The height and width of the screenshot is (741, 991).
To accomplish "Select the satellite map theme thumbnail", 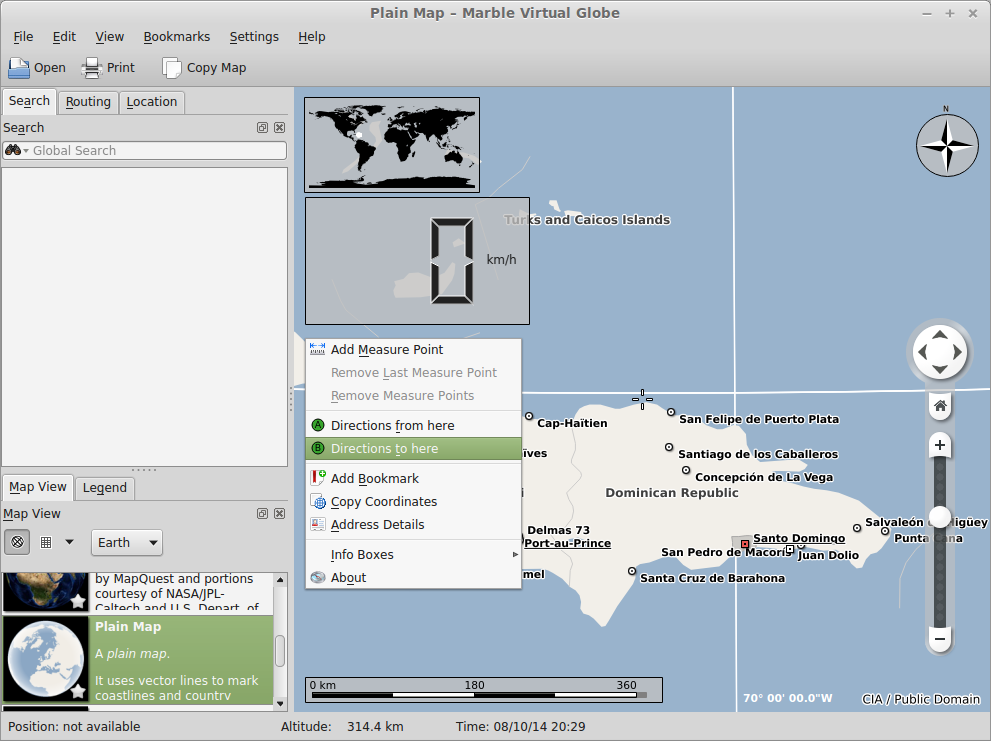I will click(x=46, y=592).
